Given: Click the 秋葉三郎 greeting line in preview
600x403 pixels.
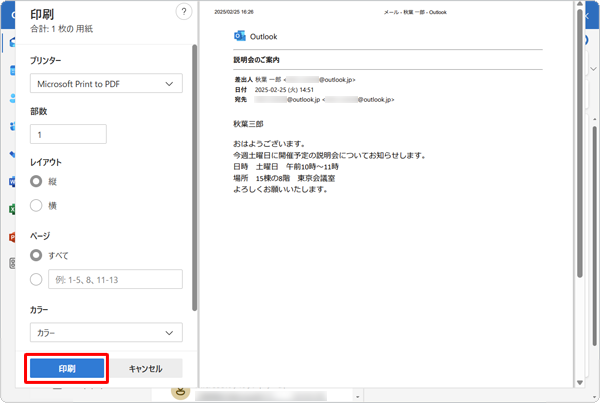Looking at the screenshot, I should point(248,124).
